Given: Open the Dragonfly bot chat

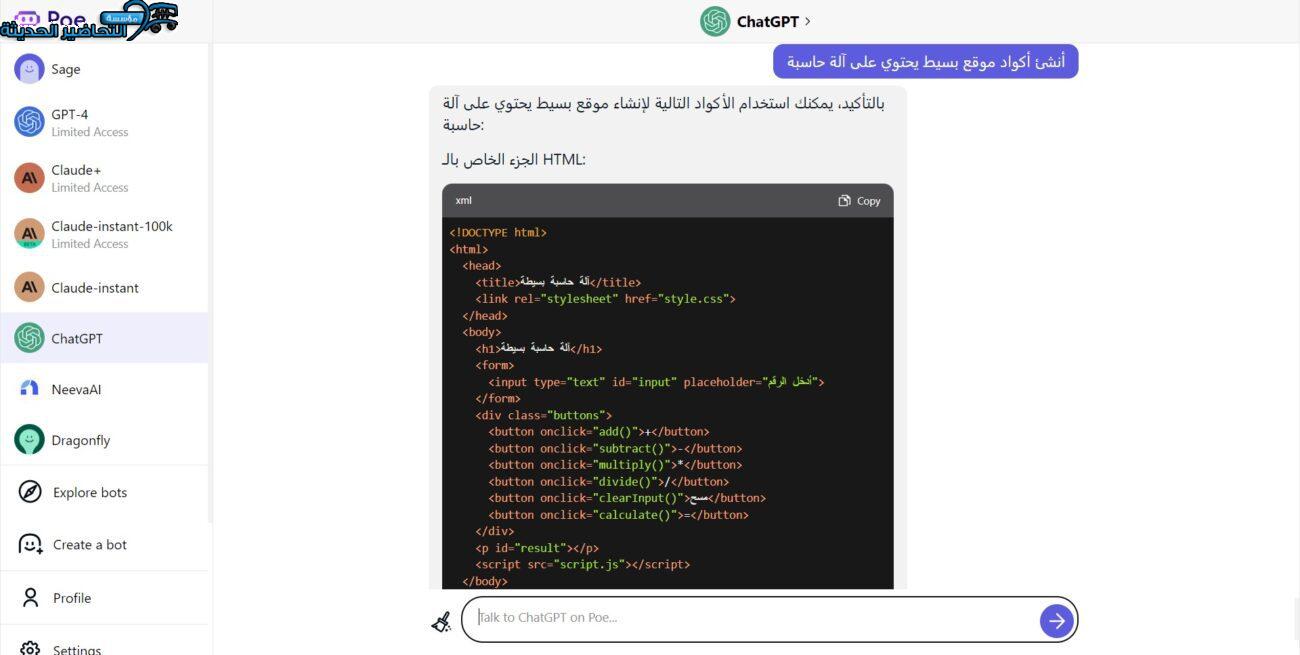Looking at the screenshot, I should 80,440.
